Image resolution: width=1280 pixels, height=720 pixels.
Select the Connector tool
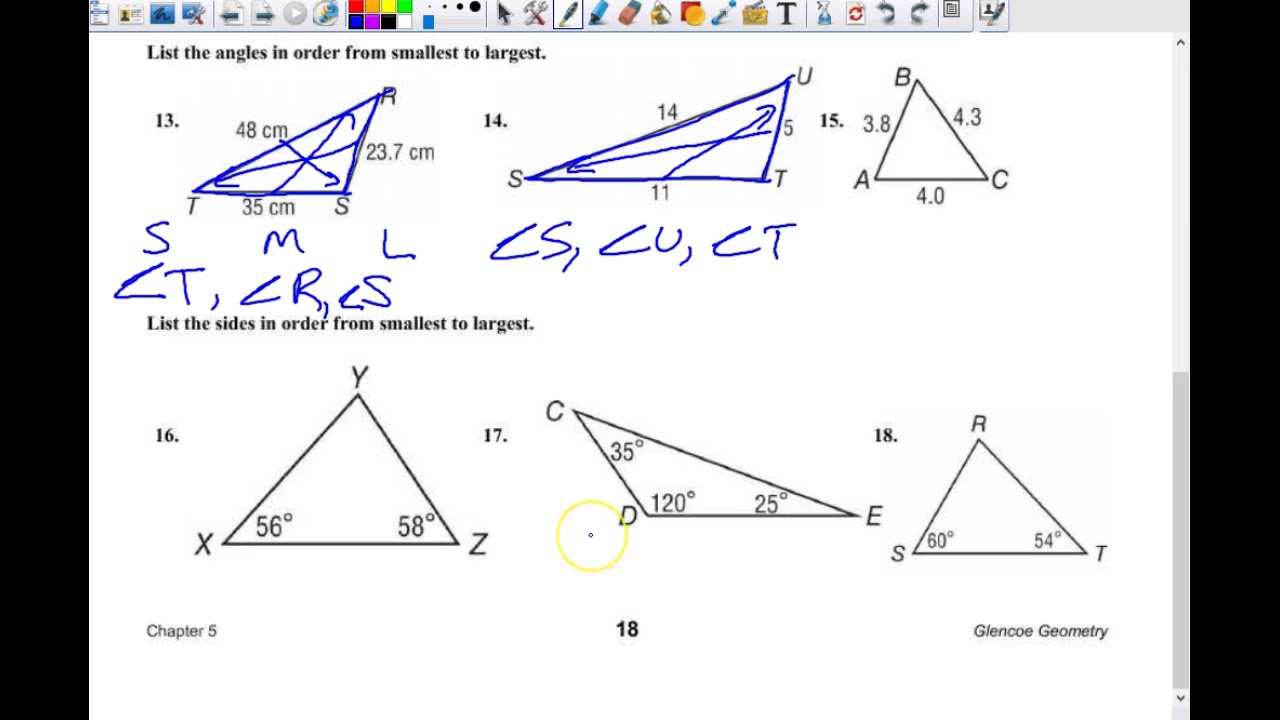pyautogui.click(x=723, y=13)
